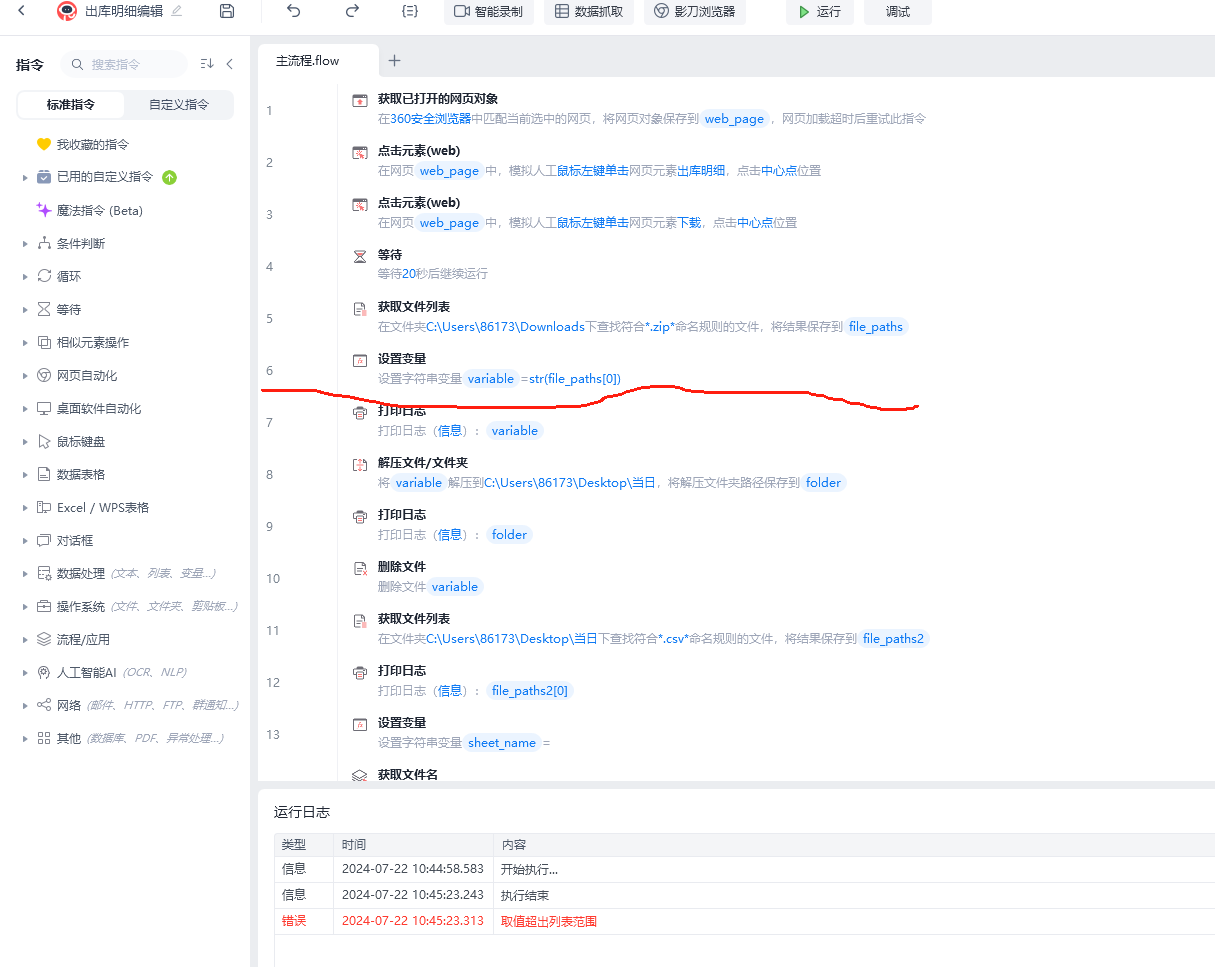1215x967 pixels.
Task: Click the pencil icon to rename 出库明细编辑
Action: coord(177,11)
